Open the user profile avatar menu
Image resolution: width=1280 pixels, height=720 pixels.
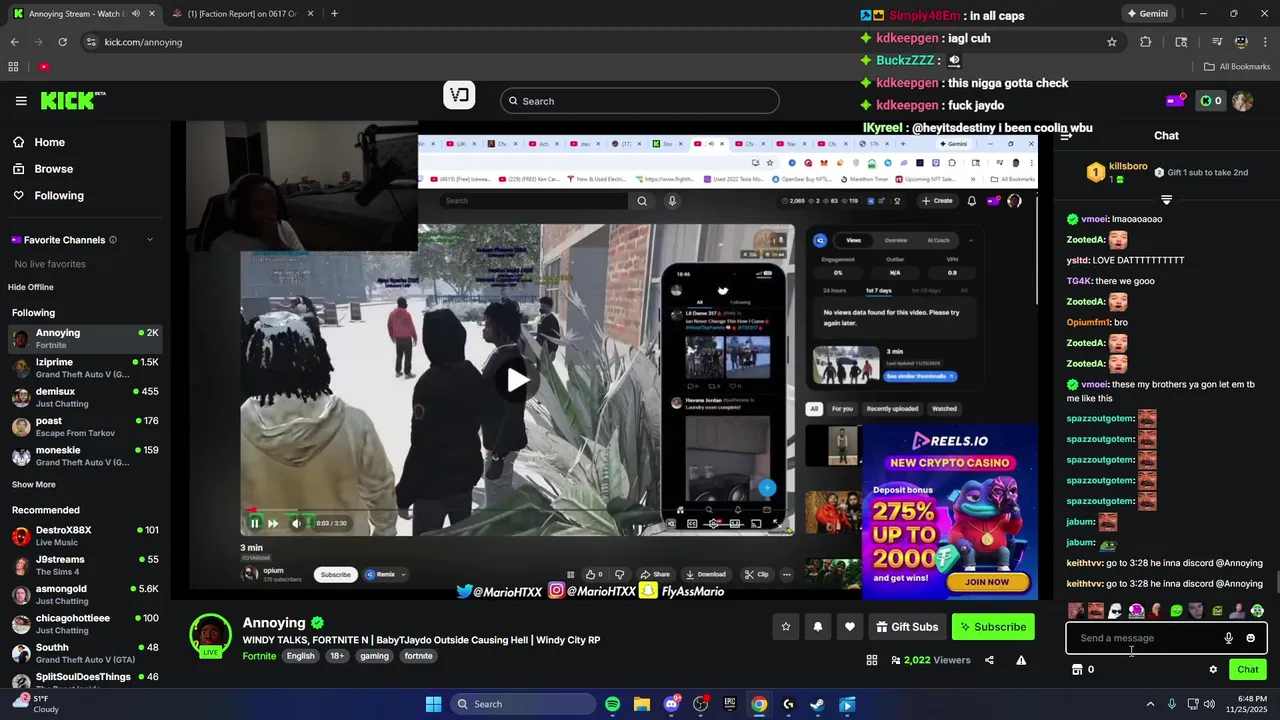[x=1243, y=101]
